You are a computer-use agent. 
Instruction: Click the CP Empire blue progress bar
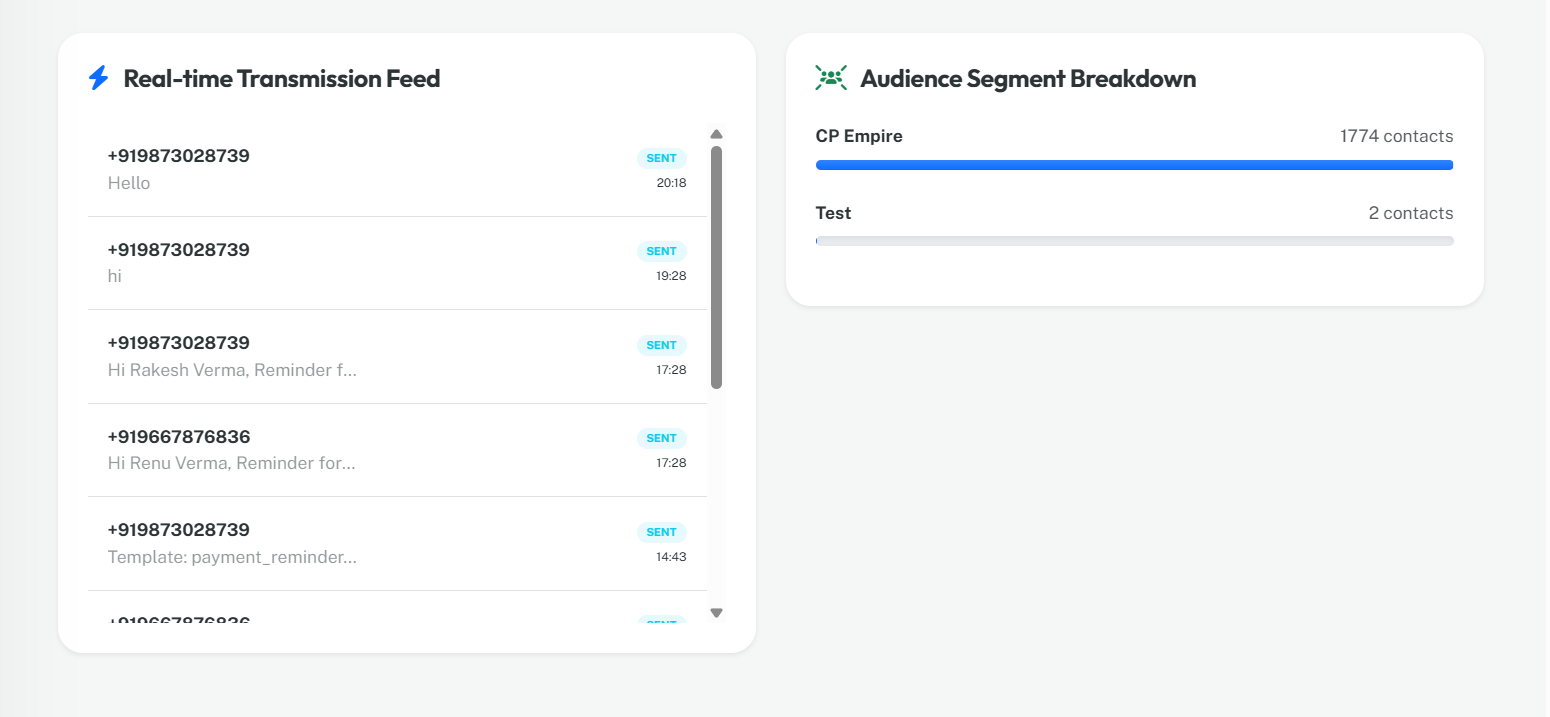point(1134,165)
